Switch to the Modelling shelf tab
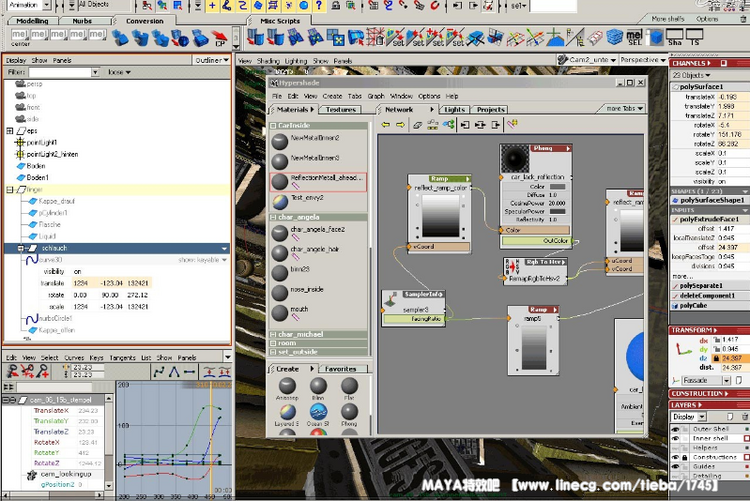 point(33,21)
